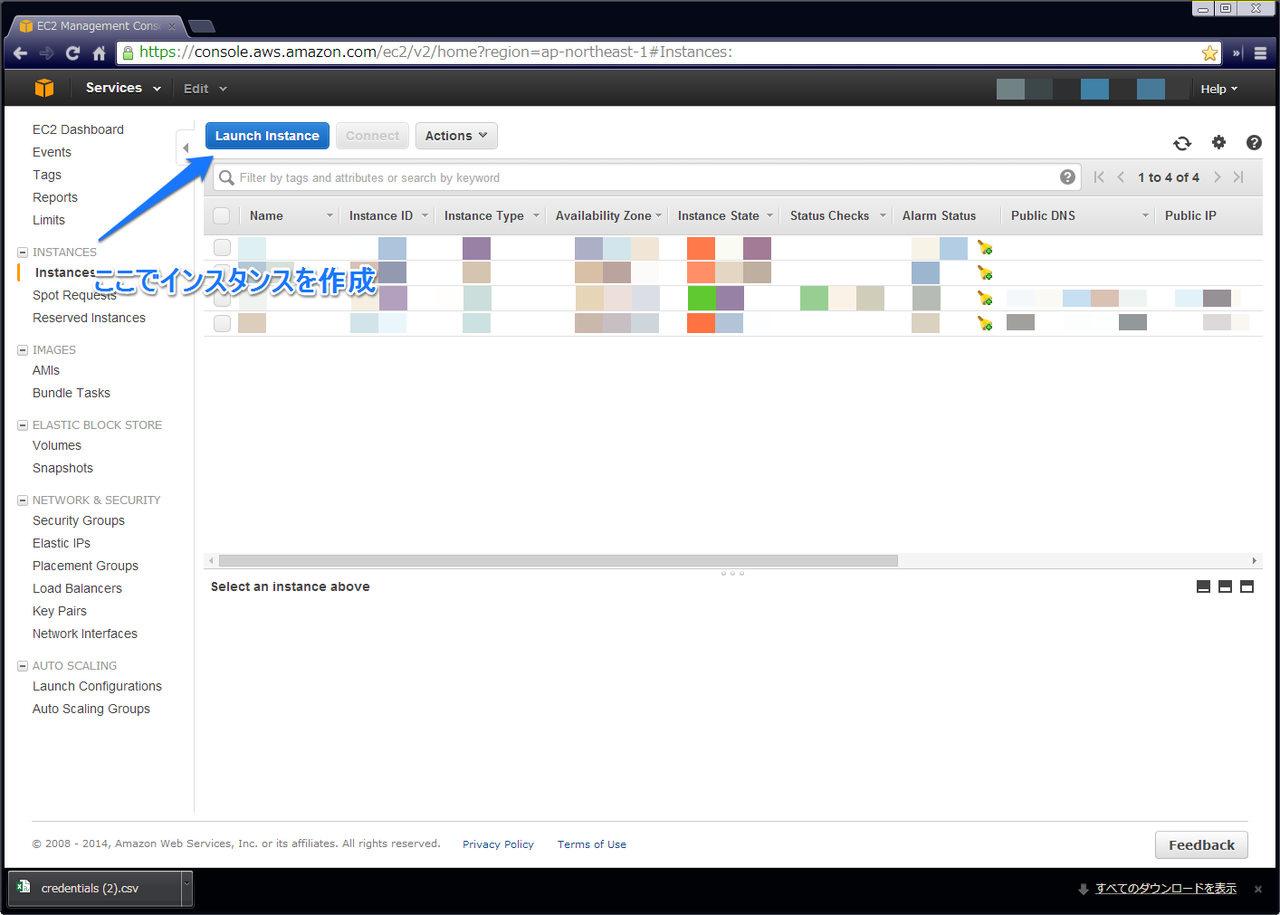Open the Instance ID column dropdown arrow

tap(425, 216)
